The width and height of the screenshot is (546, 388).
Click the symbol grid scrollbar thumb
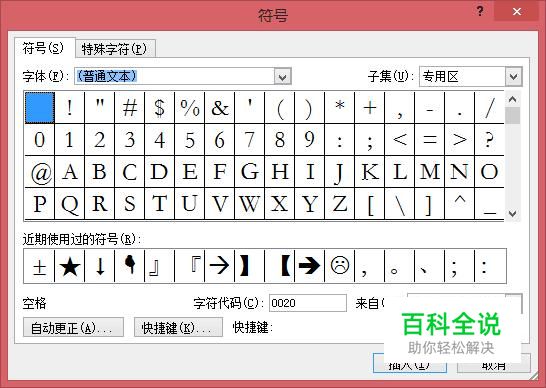pos(512,115)
